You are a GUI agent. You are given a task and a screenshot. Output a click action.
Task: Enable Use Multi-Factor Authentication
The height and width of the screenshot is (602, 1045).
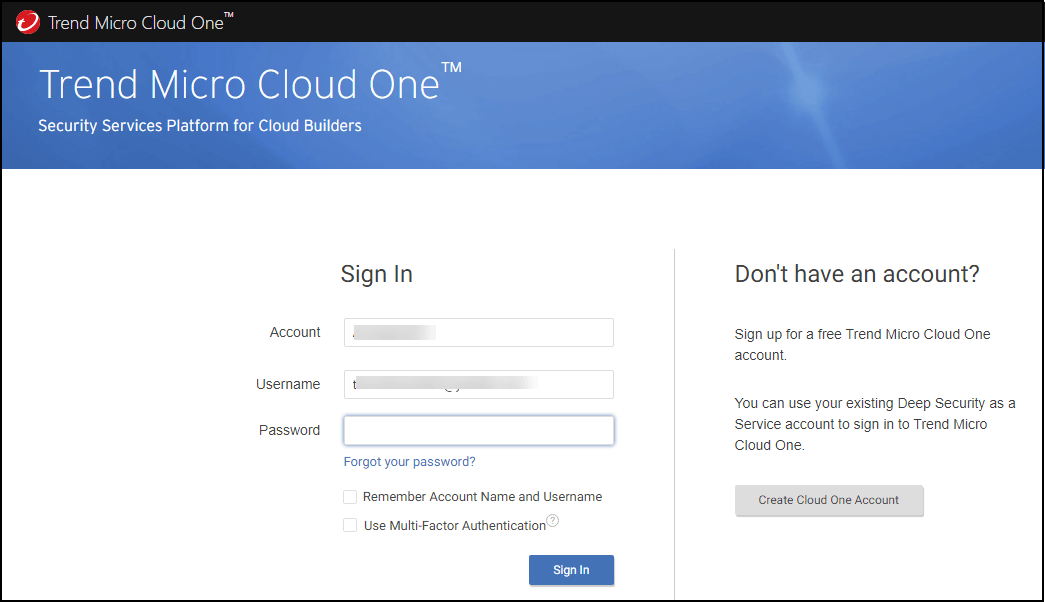[350, 525]
